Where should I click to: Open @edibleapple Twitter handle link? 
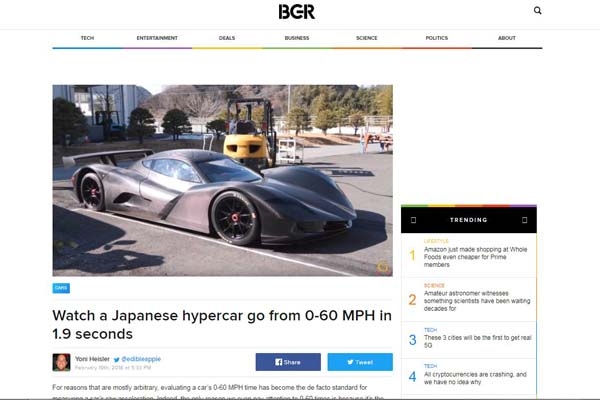pos(140,358)
